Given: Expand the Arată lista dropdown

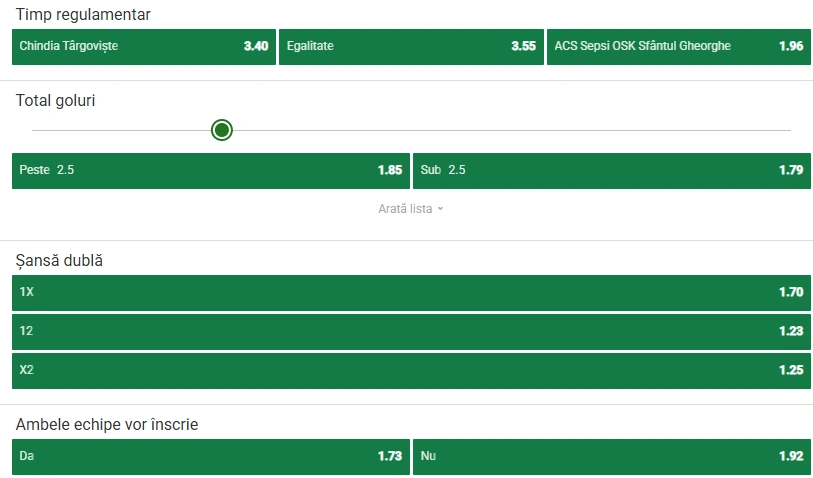Looking at the screenshot, I should click(411, 209).
